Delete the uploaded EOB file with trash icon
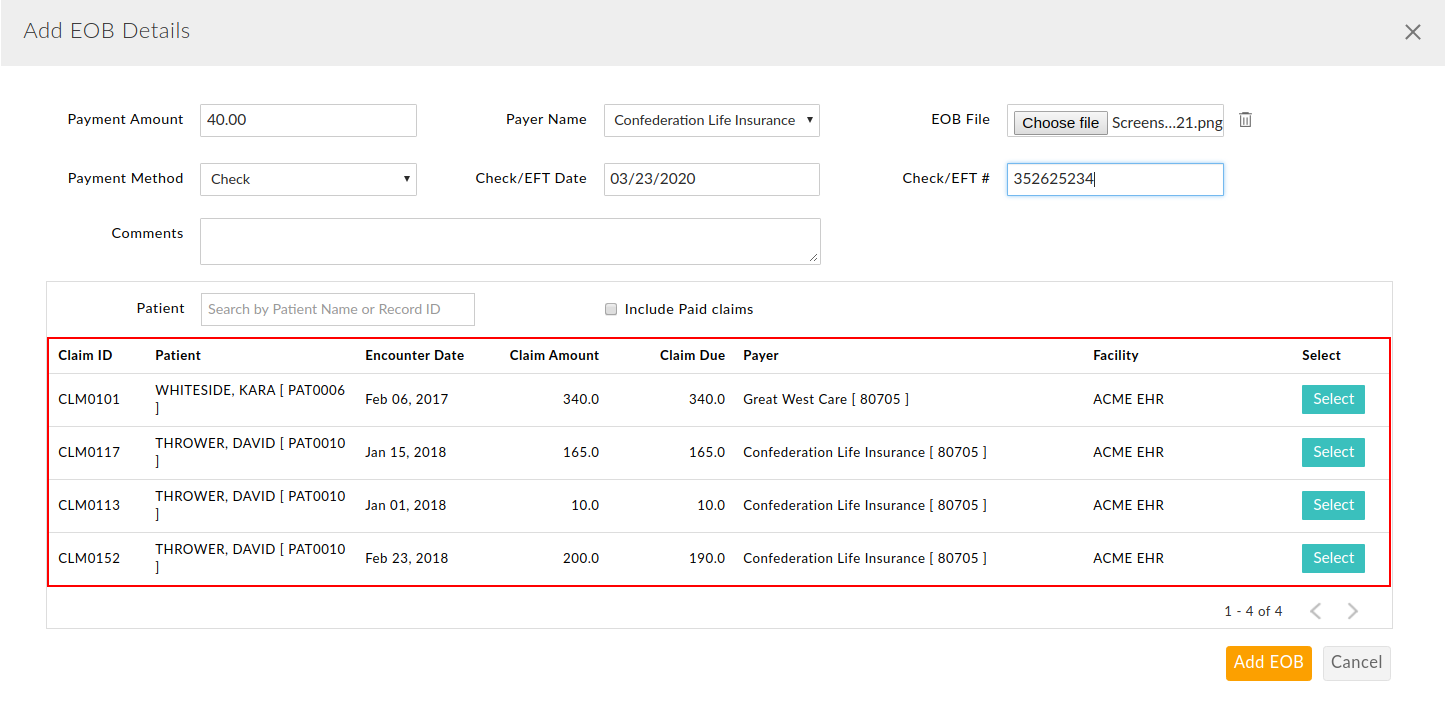1445x707 pixels. coord(1245,120)
